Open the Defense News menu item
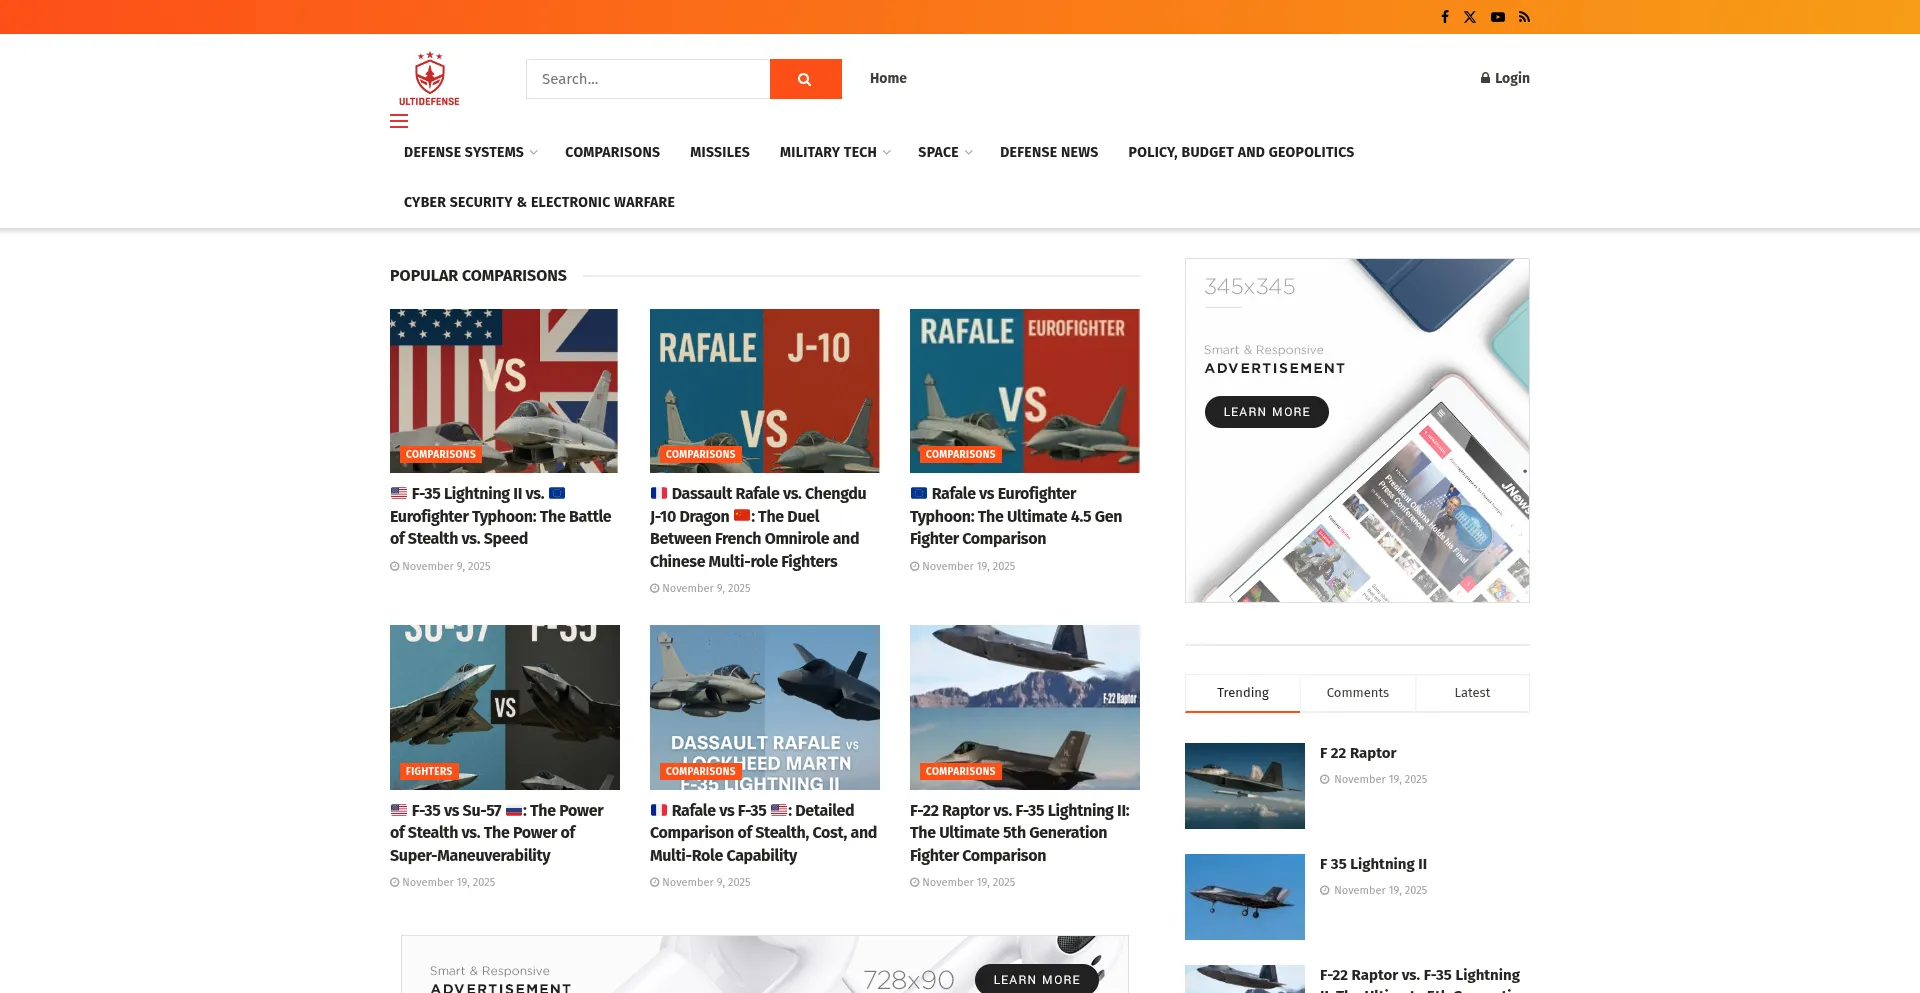Viewport: 1920px width, 993px height. (1049, 152)
